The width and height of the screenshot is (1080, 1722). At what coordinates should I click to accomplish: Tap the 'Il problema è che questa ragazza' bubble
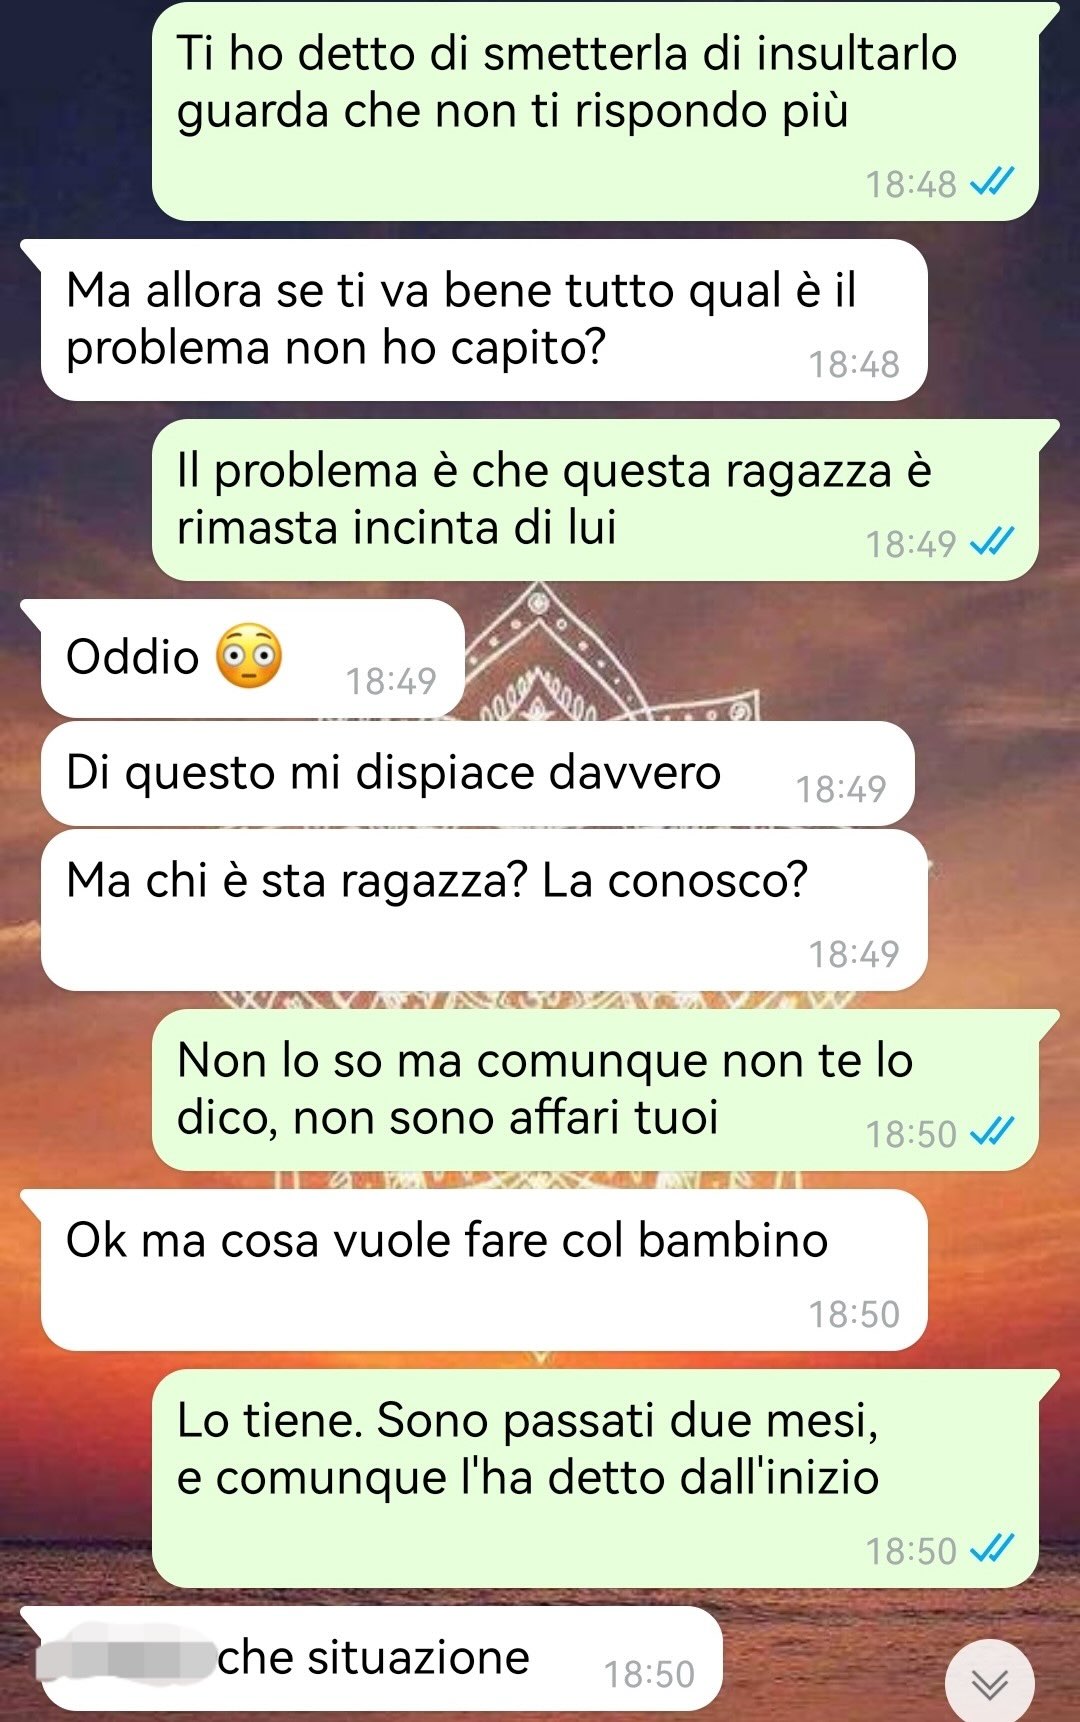coord(596,500)
